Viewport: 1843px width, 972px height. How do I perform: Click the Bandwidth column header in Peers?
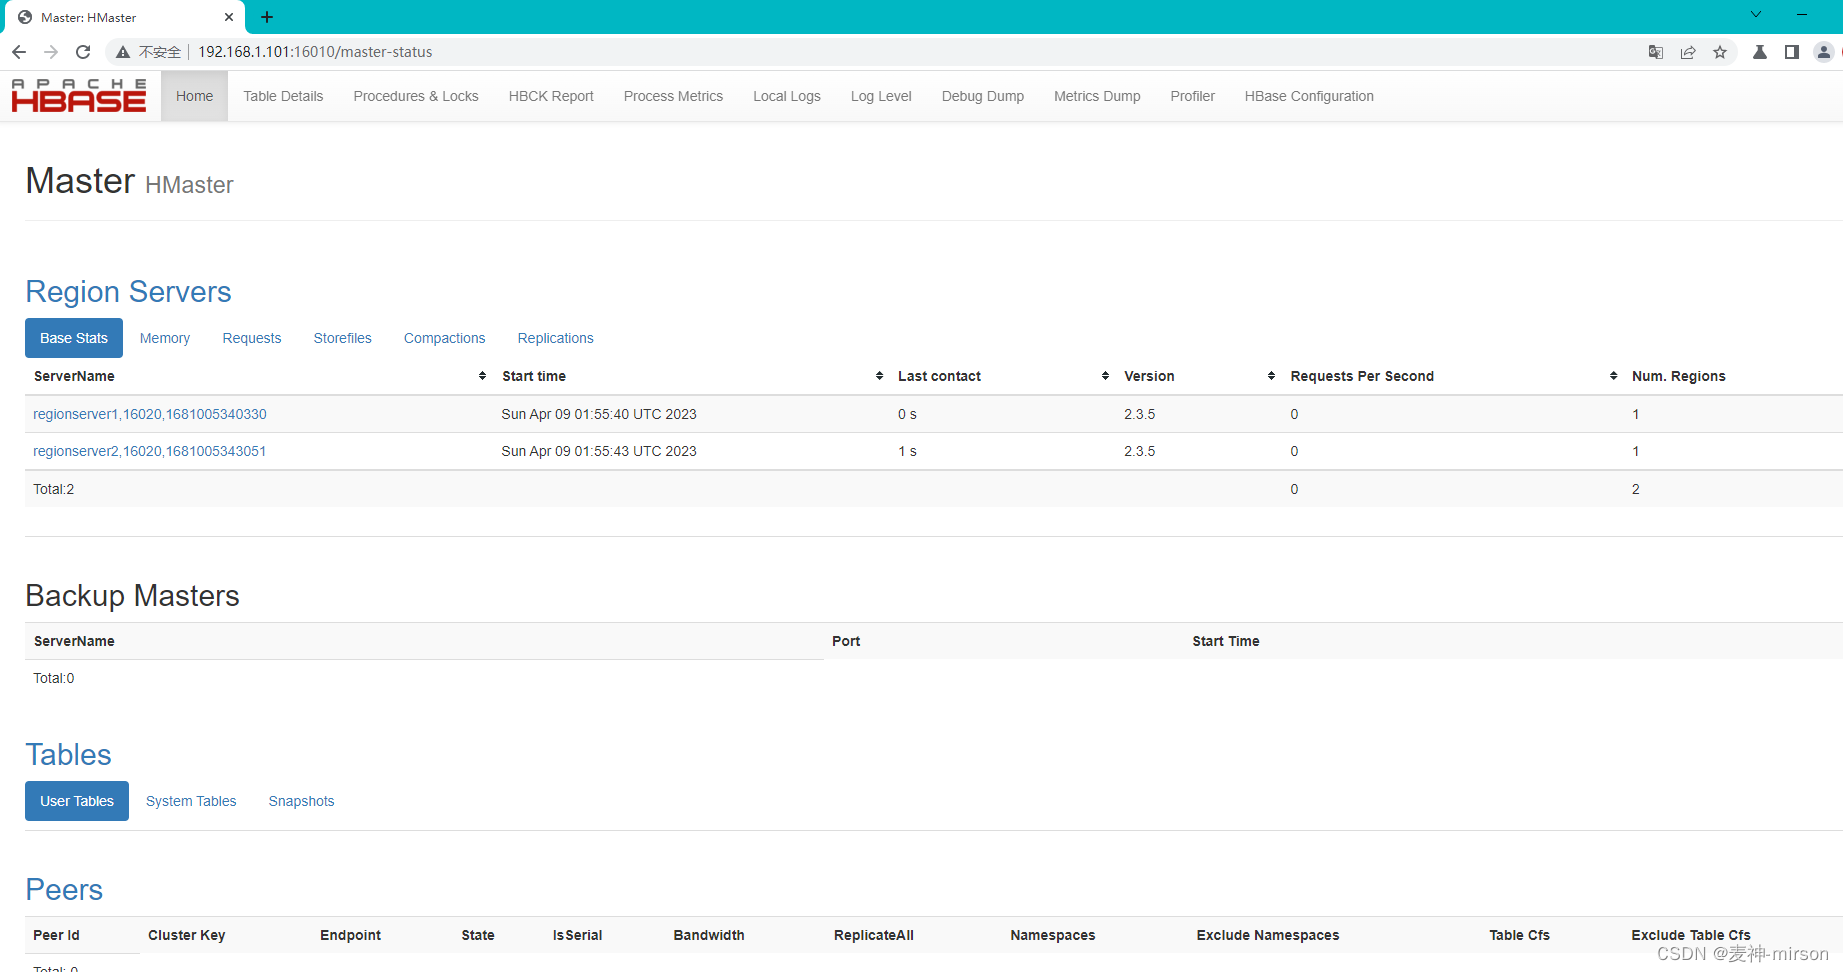tap(709, 935)
